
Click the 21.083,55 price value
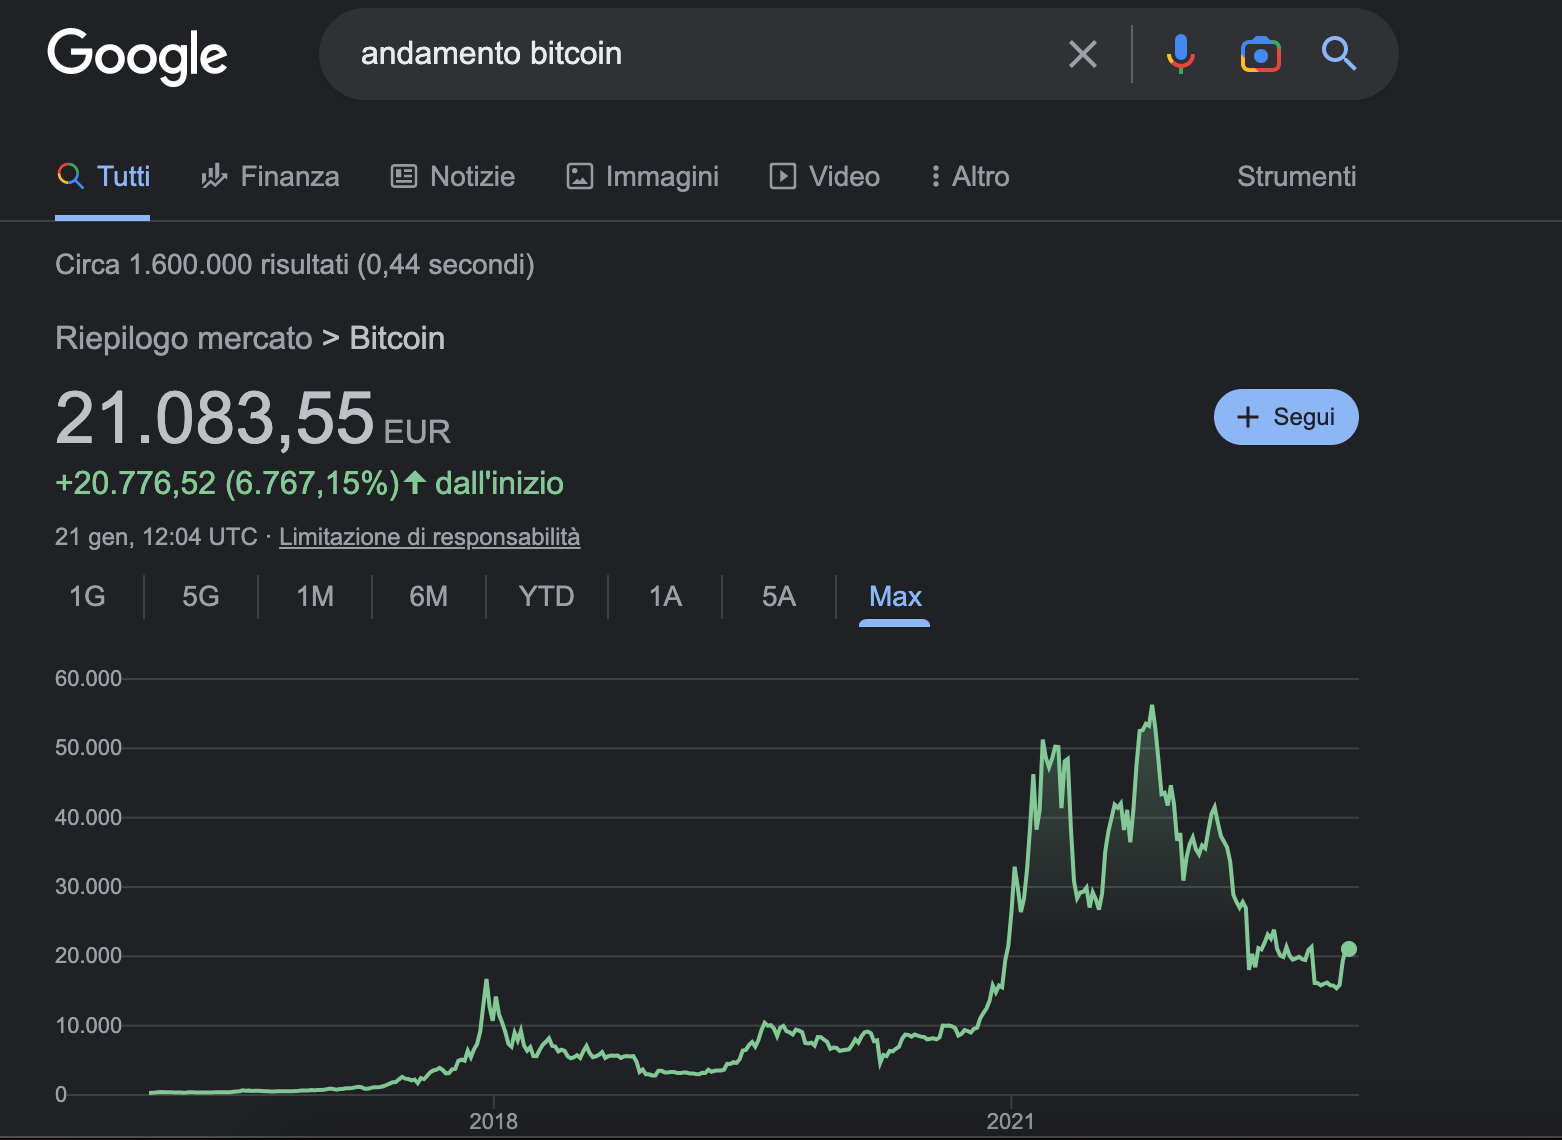215,418
